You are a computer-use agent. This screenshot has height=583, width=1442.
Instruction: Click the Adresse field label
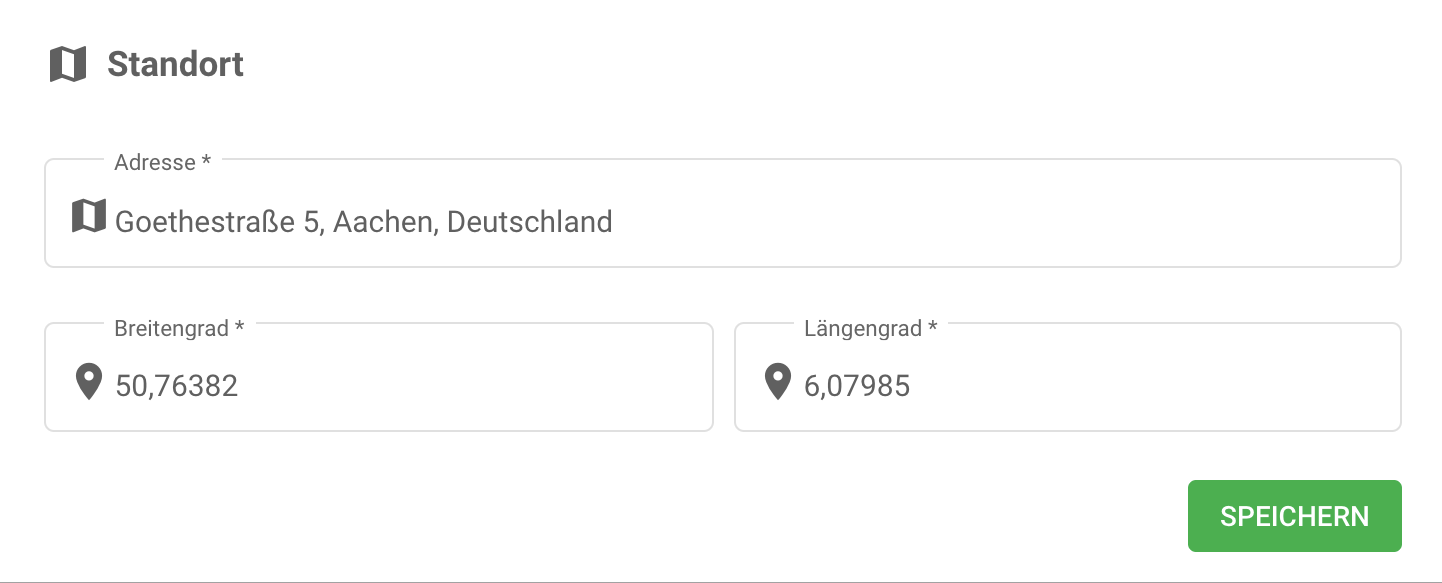(x=155, y=163)
